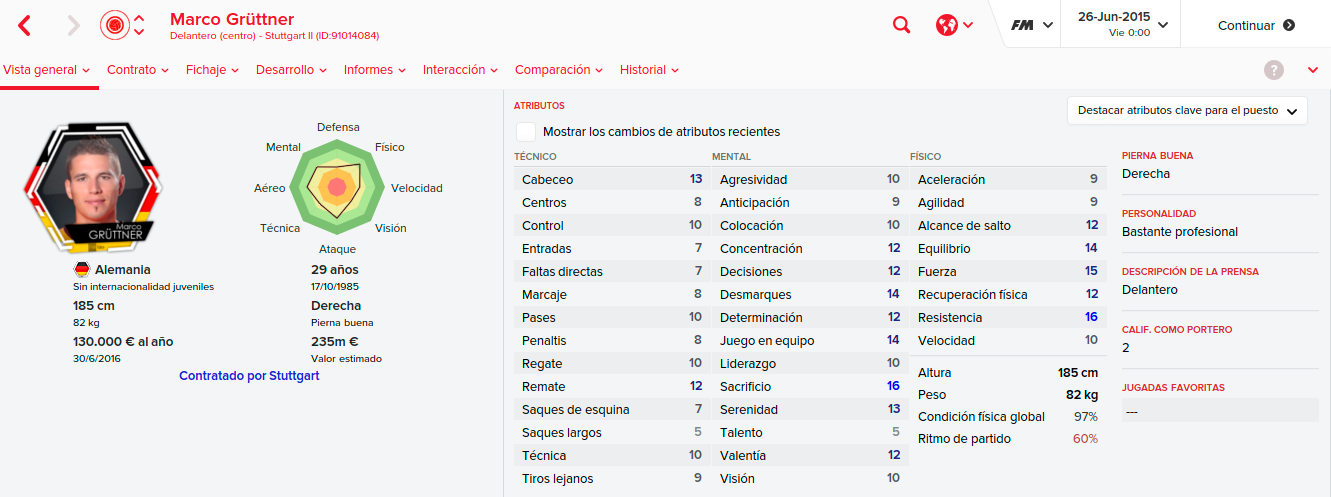Open the help question mark icon

pyautogui.click(x=1274, y=70)
